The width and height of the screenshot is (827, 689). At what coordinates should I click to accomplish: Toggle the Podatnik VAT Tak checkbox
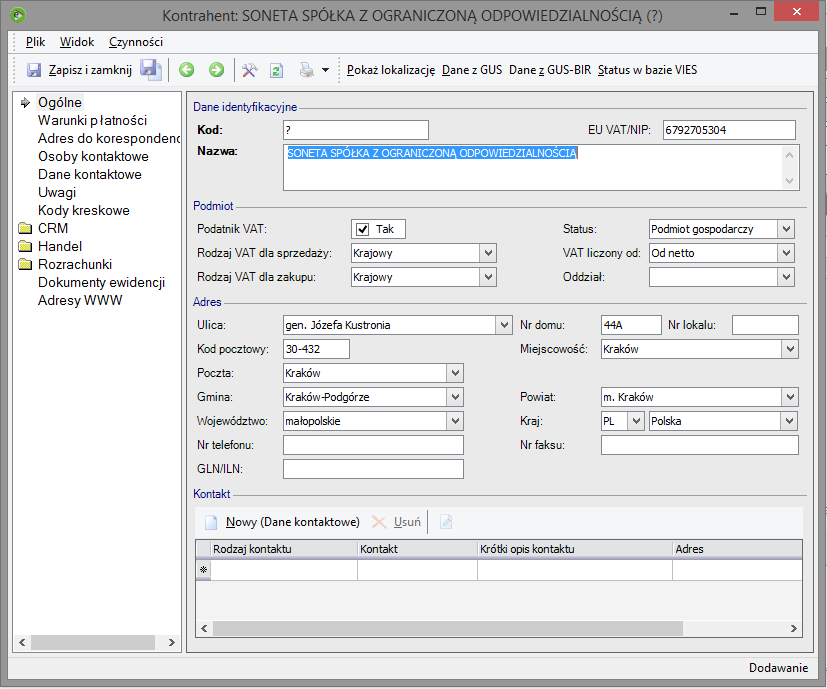tap(362, 229)
